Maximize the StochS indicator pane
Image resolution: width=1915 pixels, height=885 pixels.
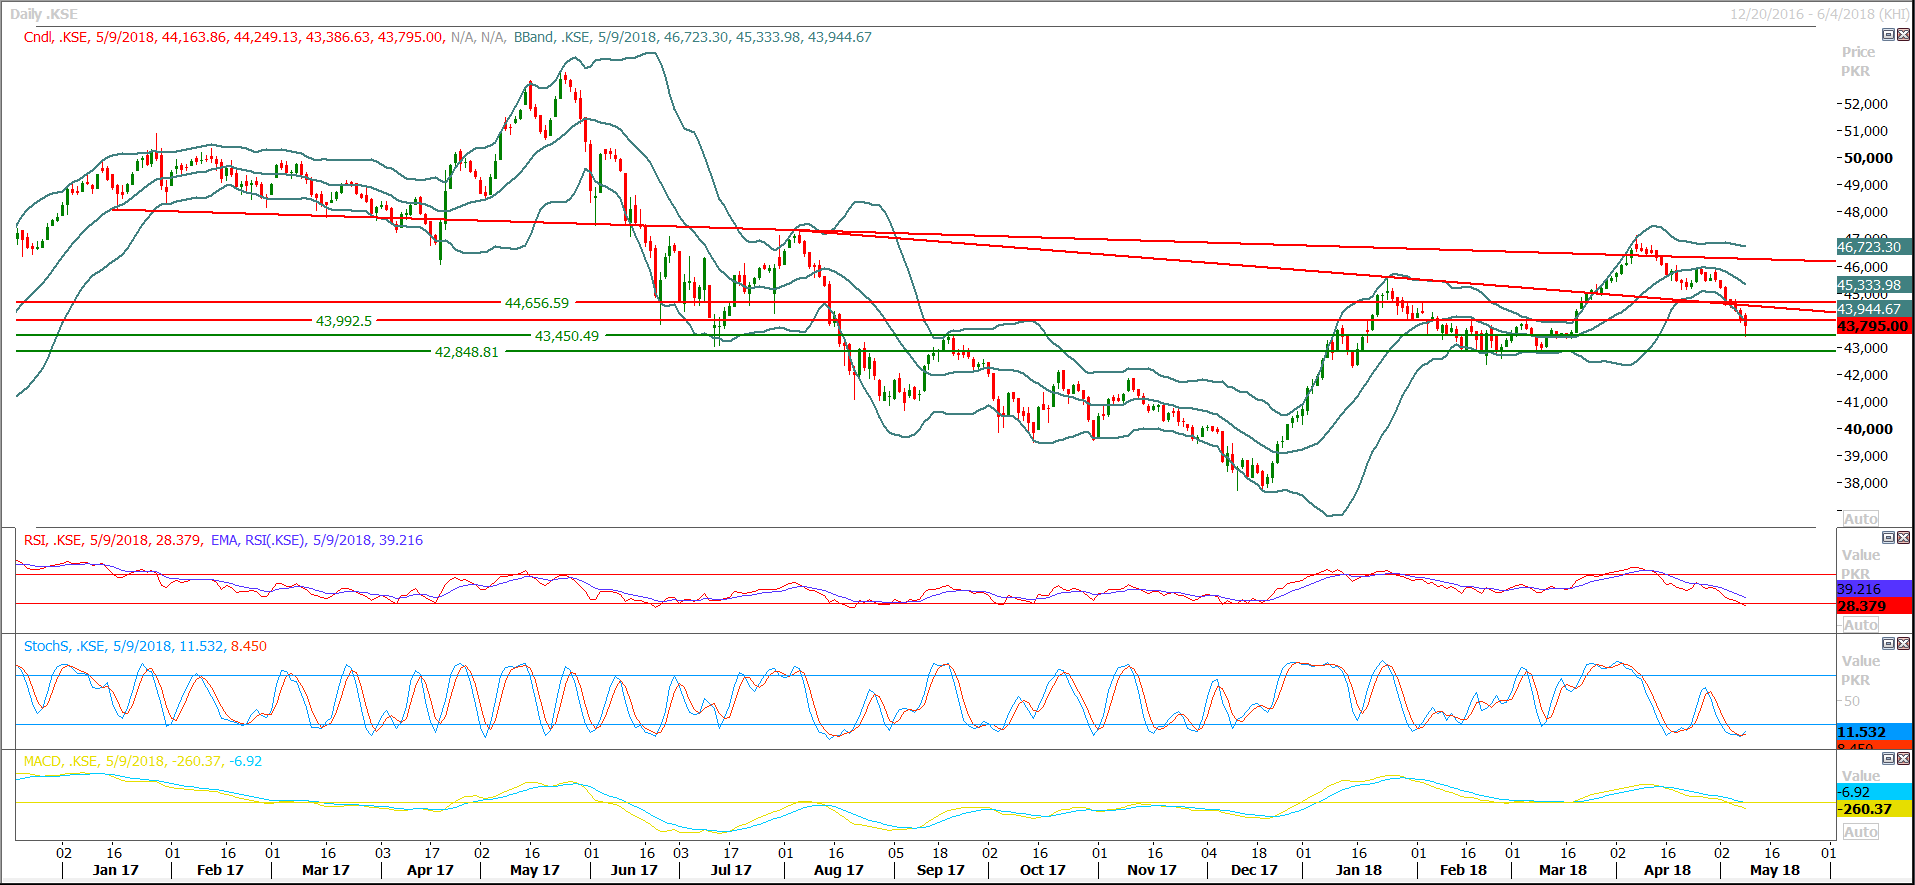1888,644
